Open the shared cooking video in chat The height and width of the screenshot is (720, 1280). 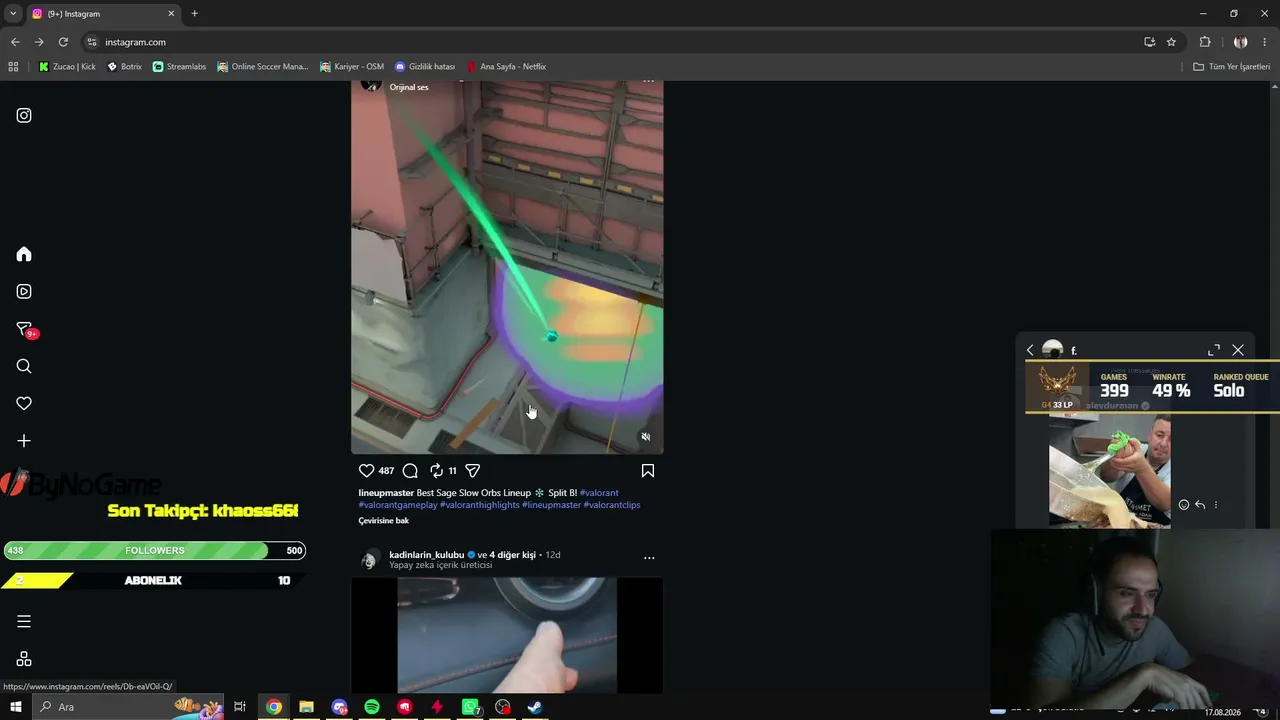pyautogui.click(x=1109, y=469)
